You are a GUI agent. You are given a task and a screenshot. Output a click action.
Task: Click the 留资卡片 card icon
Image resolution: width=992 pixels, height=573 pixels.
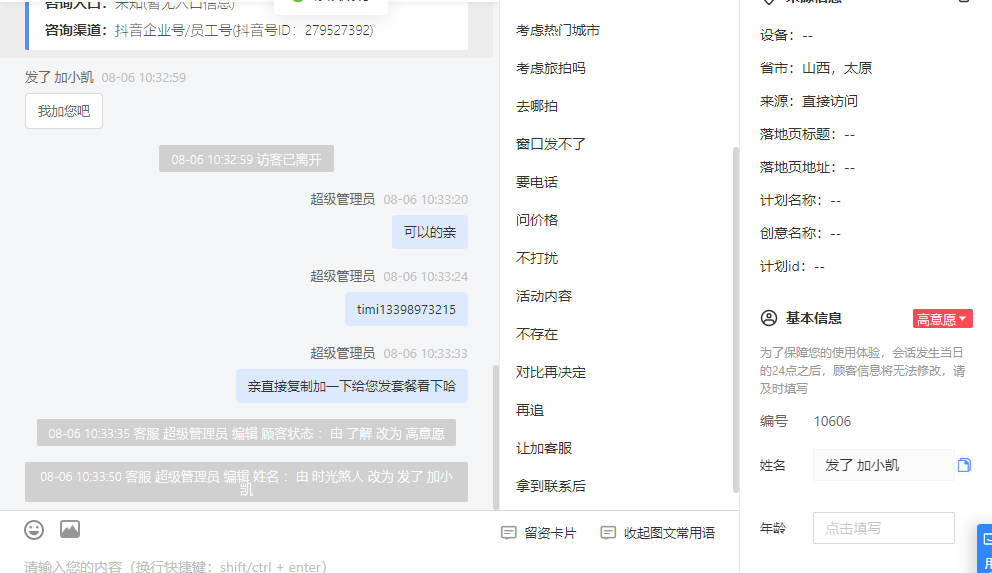[509, 533]
